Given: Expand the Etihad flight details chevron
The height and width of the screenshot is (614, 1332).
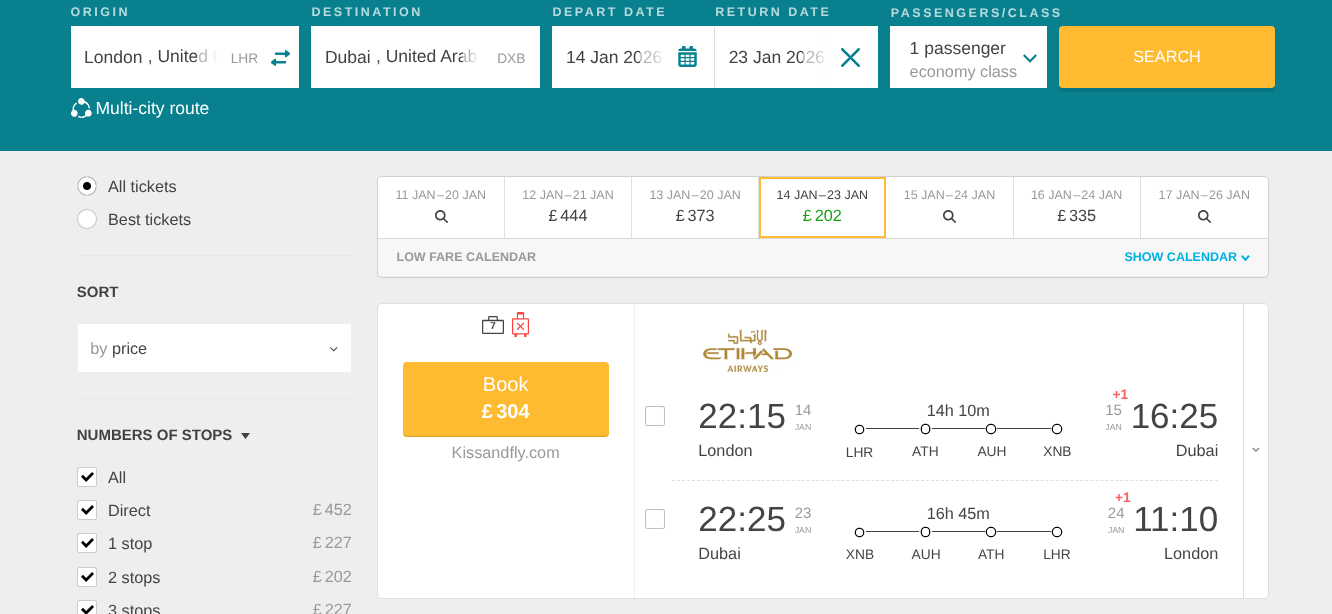Looking at the screenshot, I should (x=1255, y=449).
